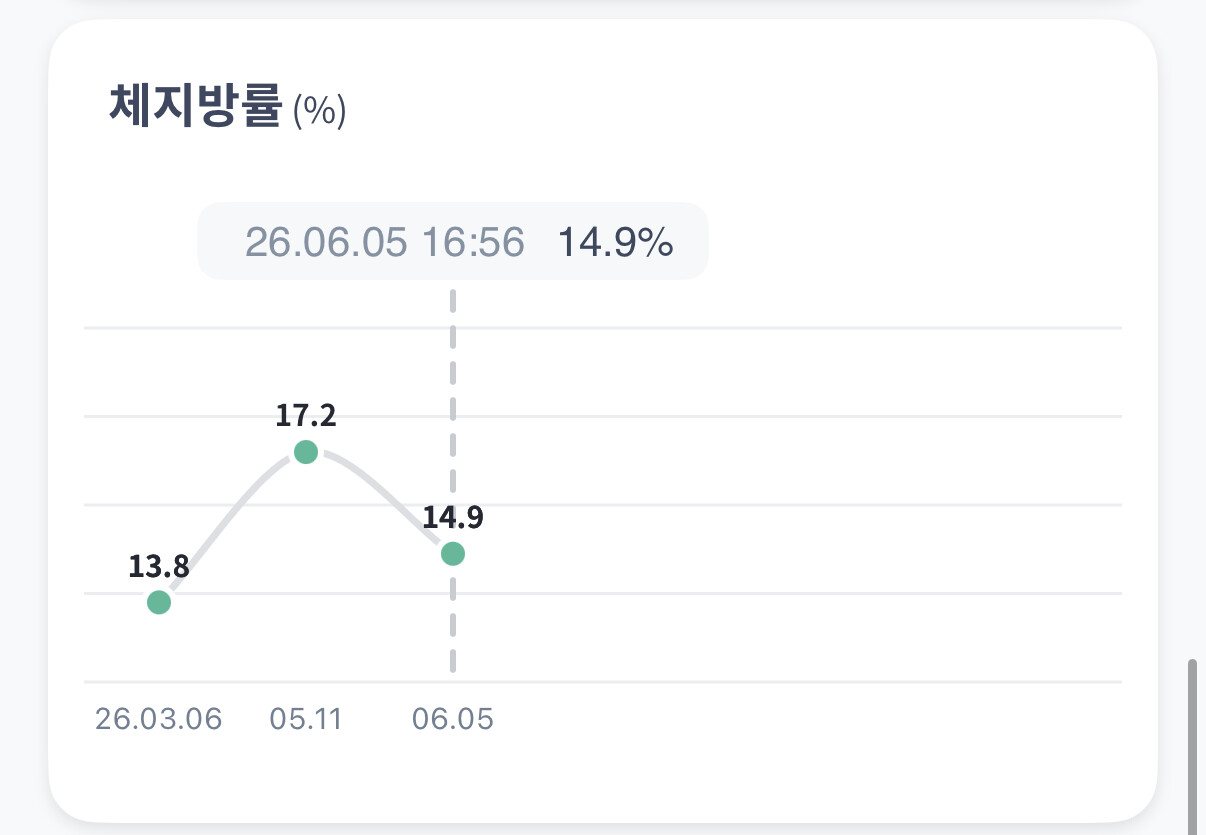This screenshot has width=1206, height=835.
Task: Click the vertical scrollbar thumb on the right edge
Action: click(x=1191, y=746)
